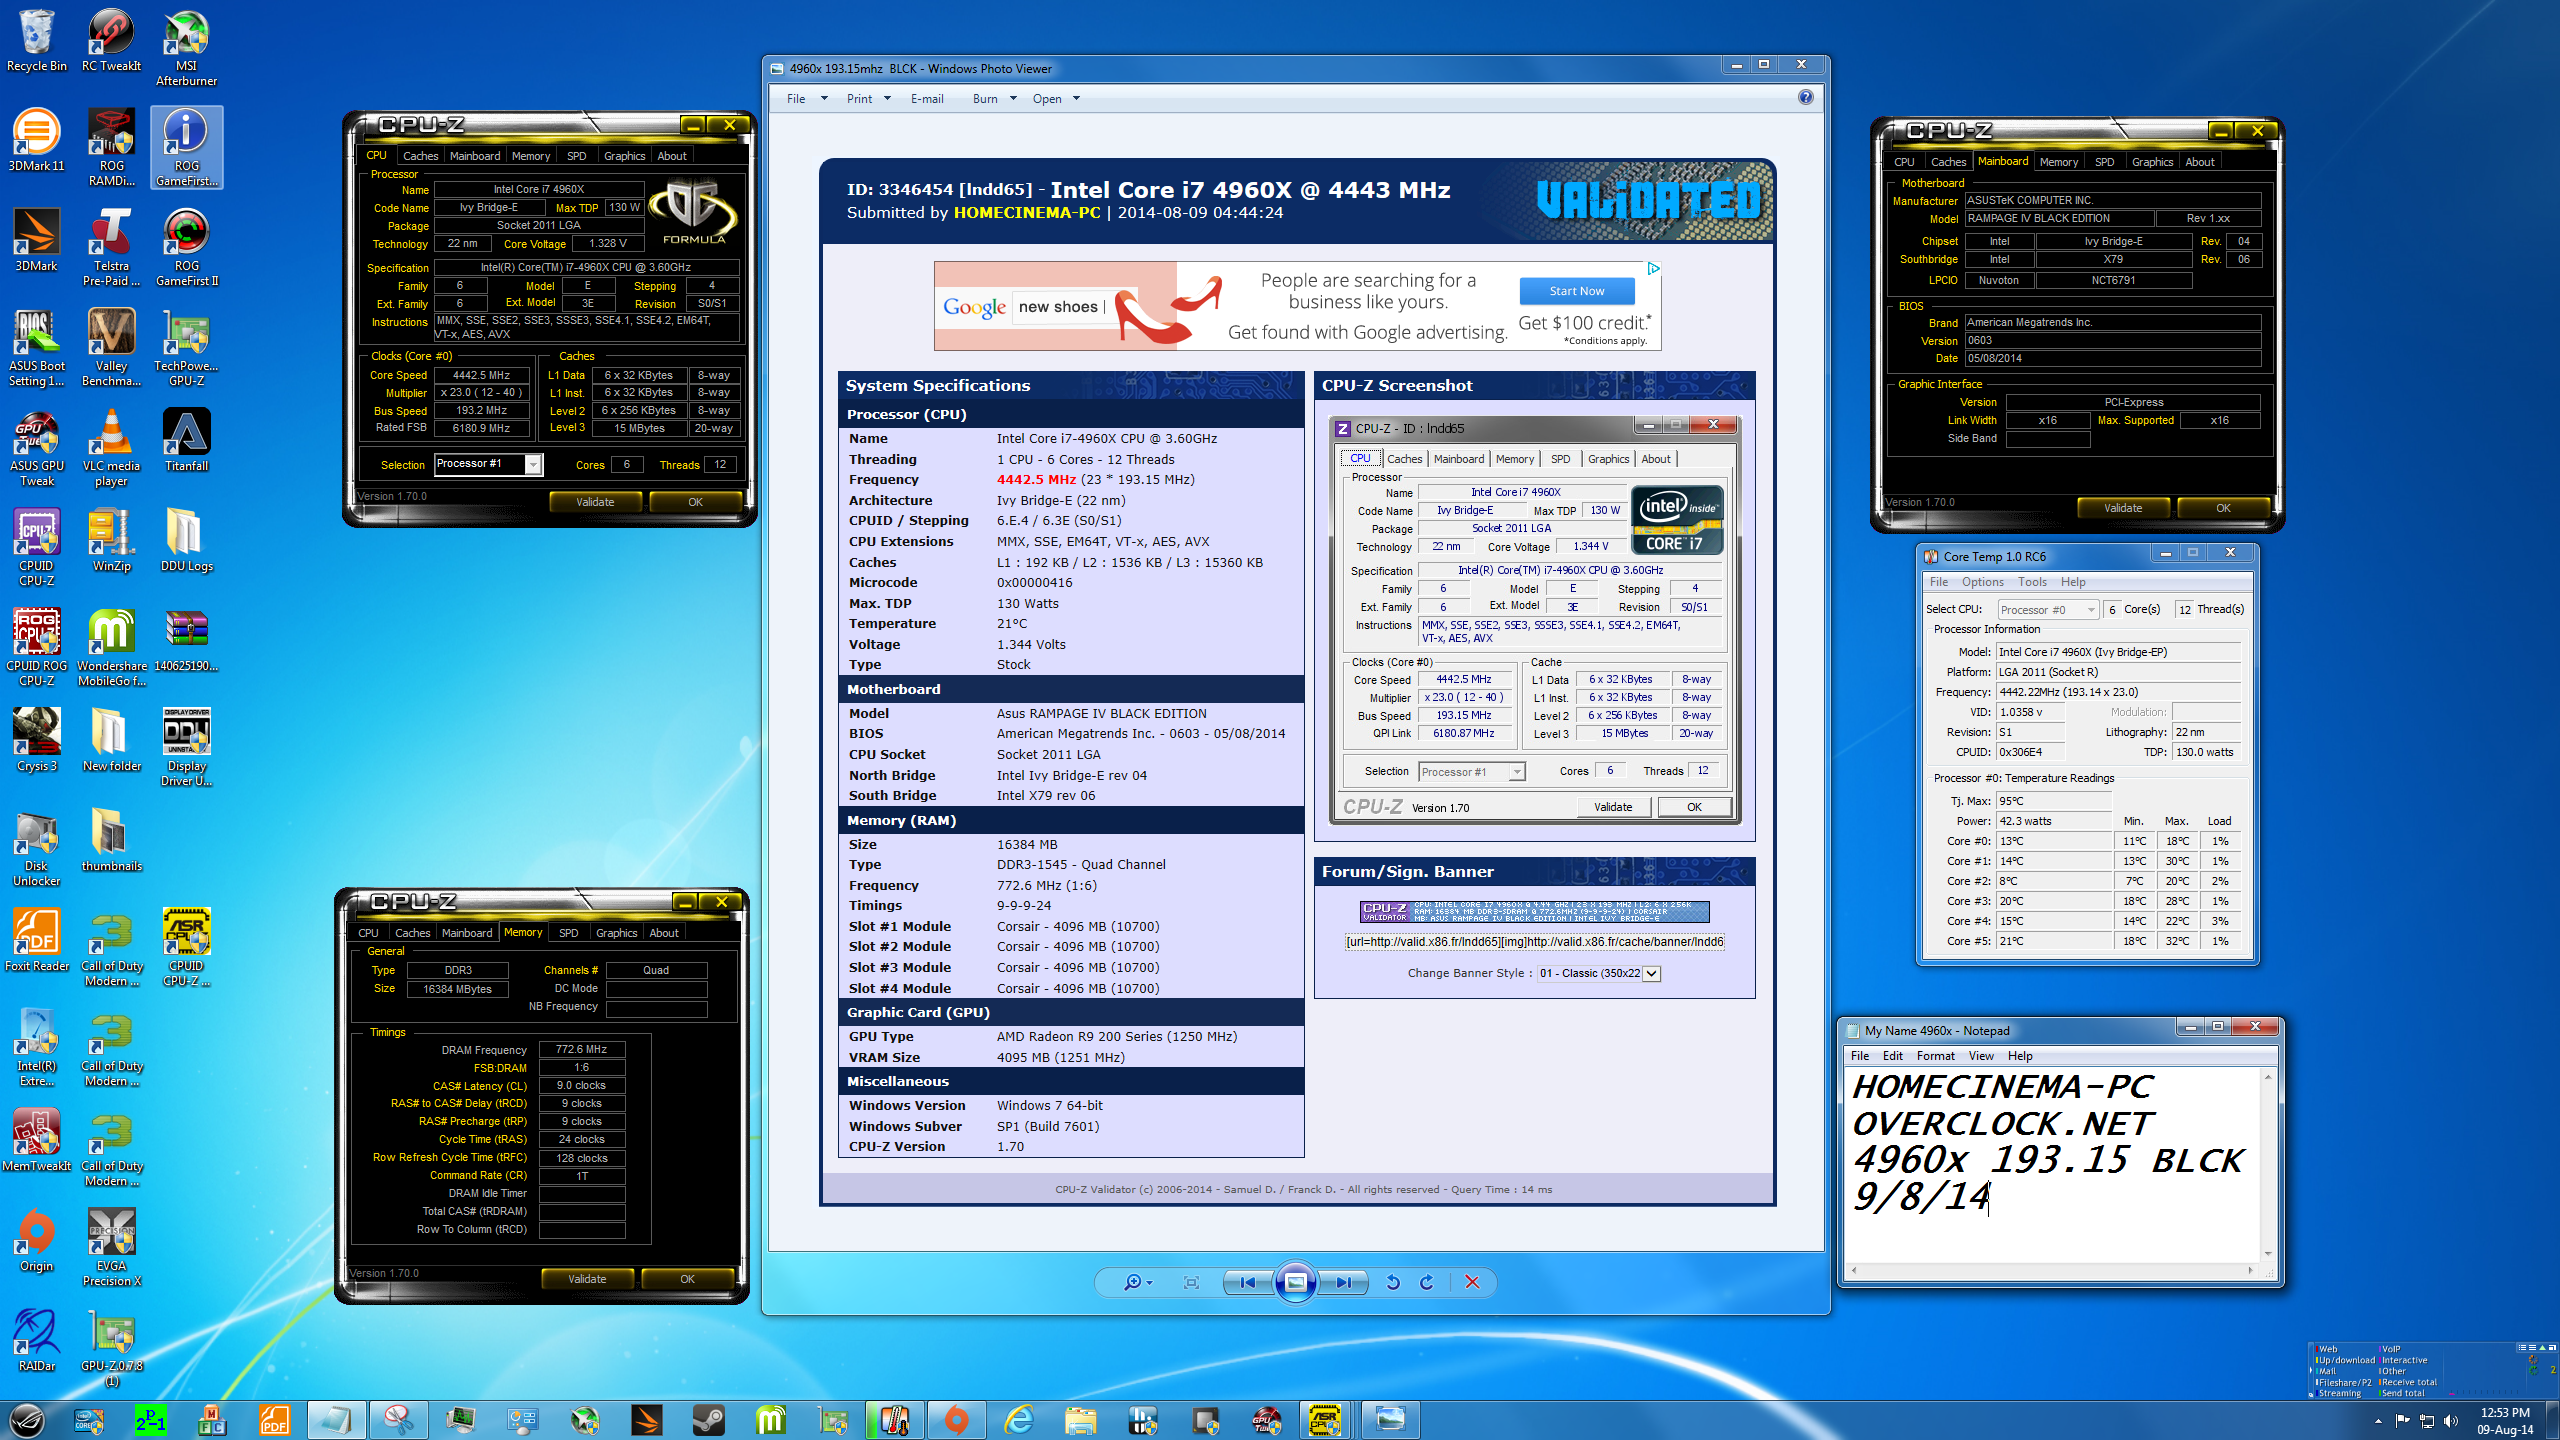2560x1440 pixels.
Task: Open the Options menu in Core Temp
Action: click(1982, 582)
